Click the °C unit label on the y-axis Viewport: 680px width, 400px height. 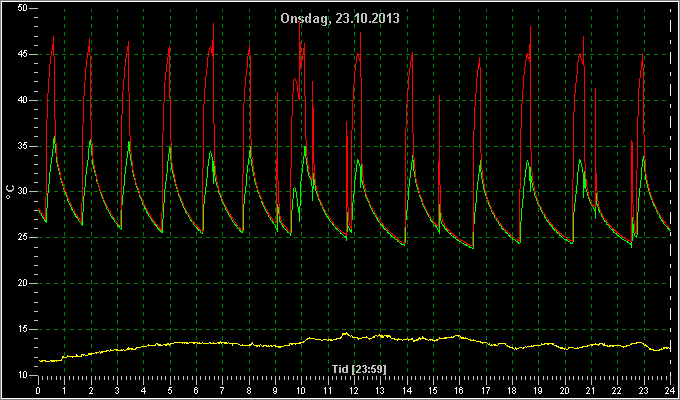coord(10,191)
